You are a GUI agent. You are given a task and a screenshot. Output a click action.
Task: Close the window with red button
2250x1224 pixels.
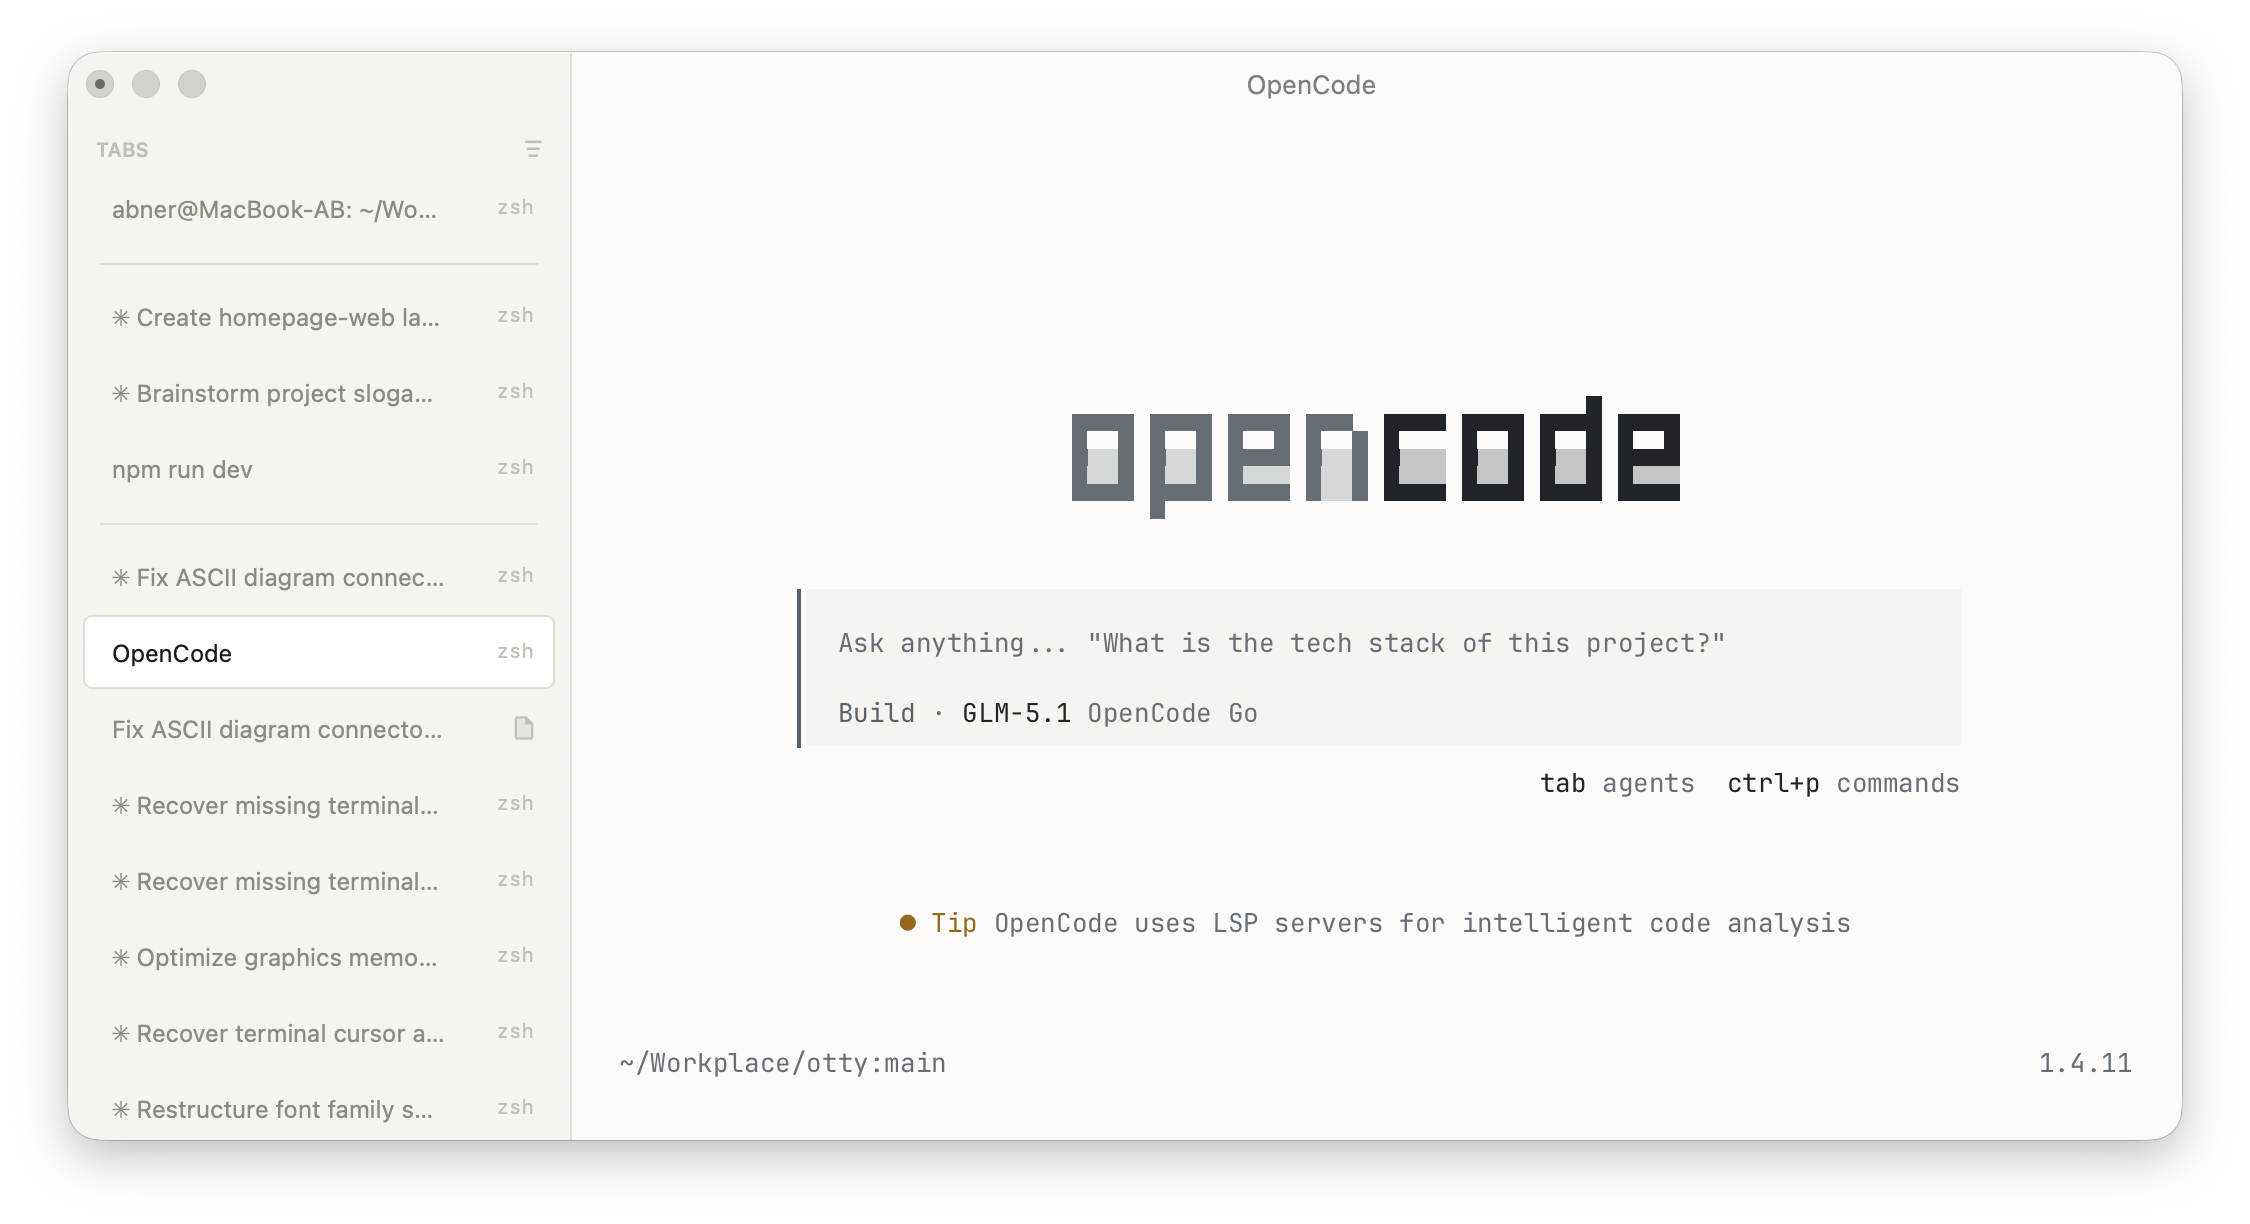(x=100, y=84)
